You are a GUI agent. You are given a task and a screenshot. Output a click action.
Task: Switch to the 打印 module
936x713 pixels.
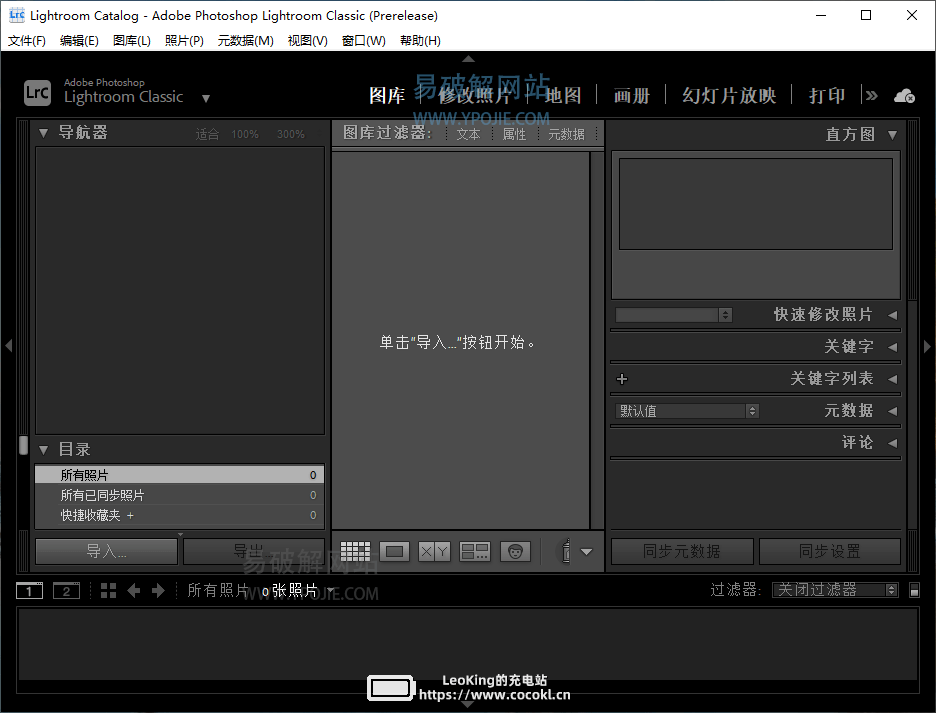click(x=827, y=96)
